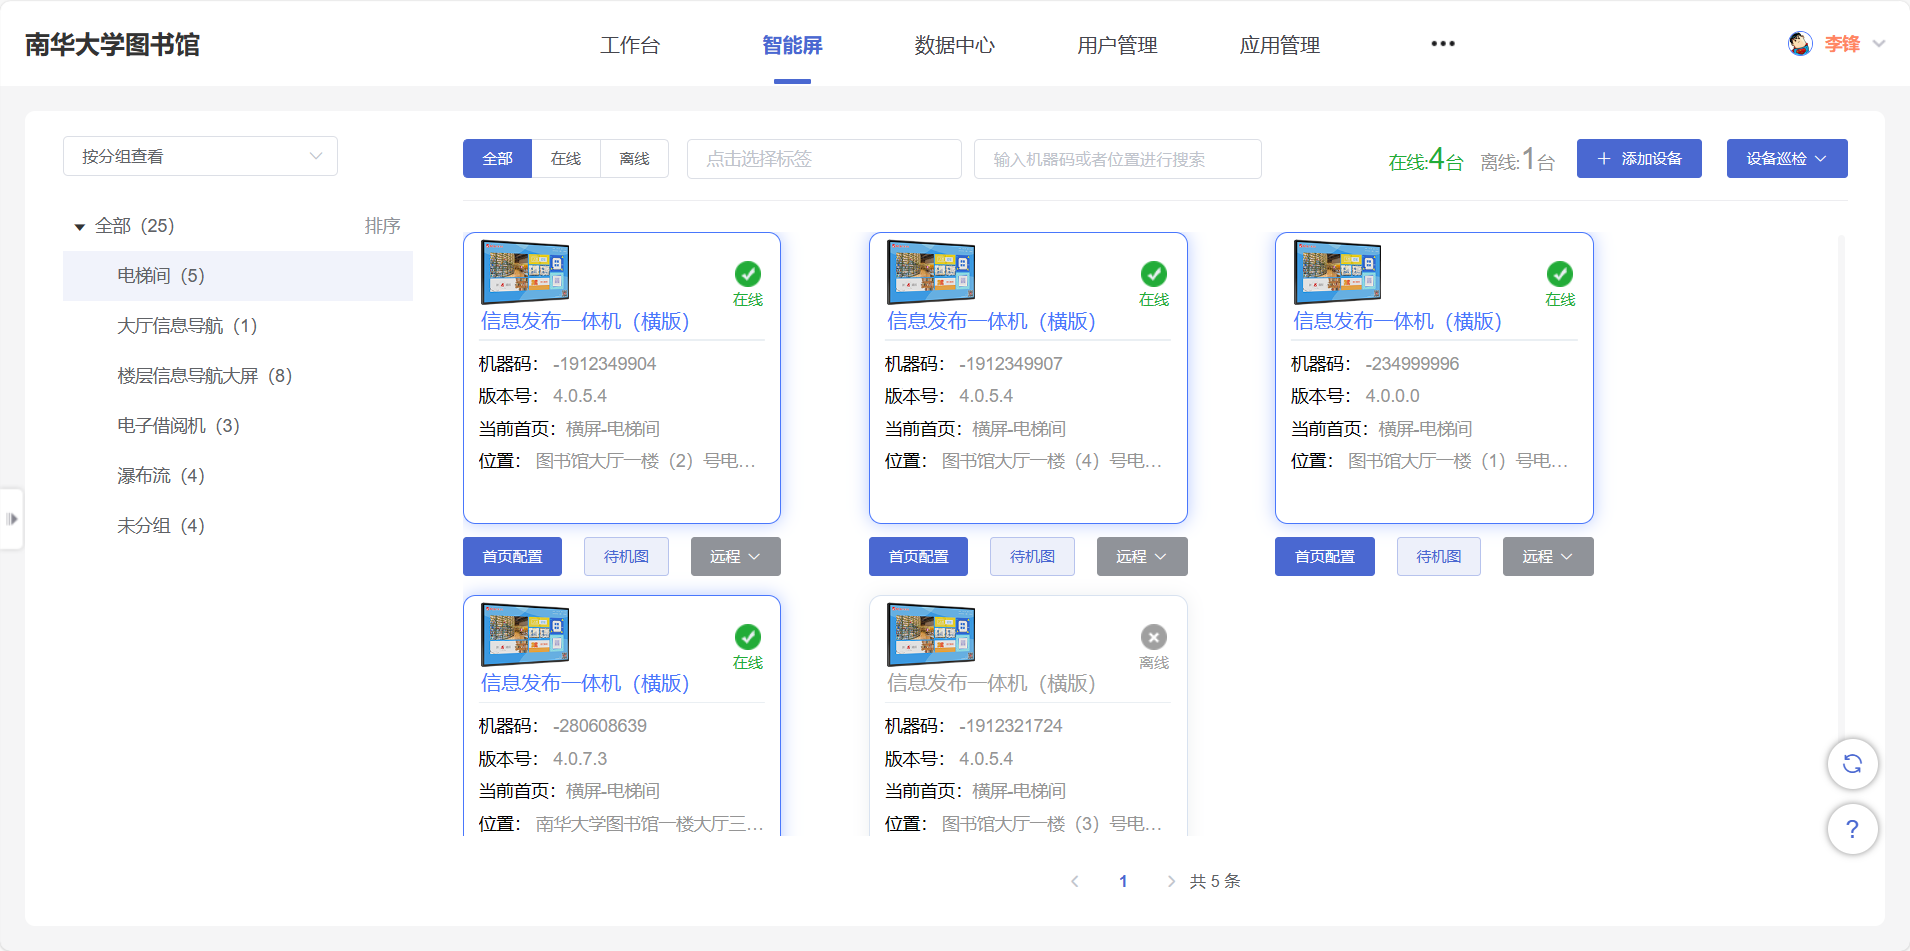Go to the next page arrow
Screen dimensions: 1910x951
pyautogui.click(x=1171, y=881)
